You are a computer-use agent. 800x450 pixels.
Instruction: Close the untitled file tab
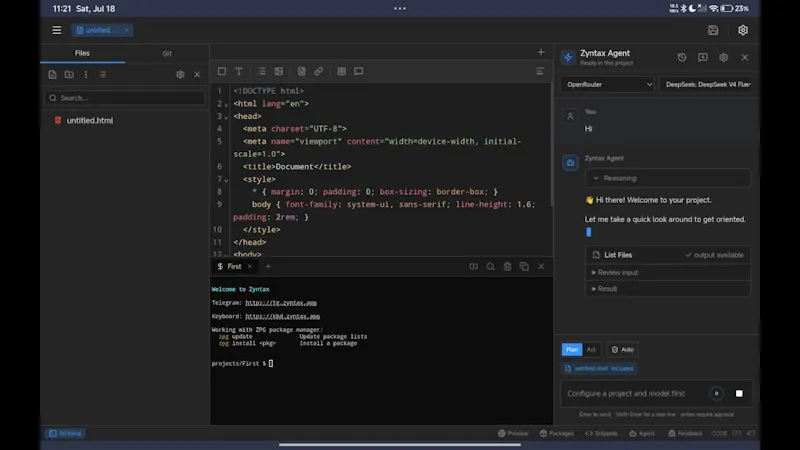coord(127,30)
